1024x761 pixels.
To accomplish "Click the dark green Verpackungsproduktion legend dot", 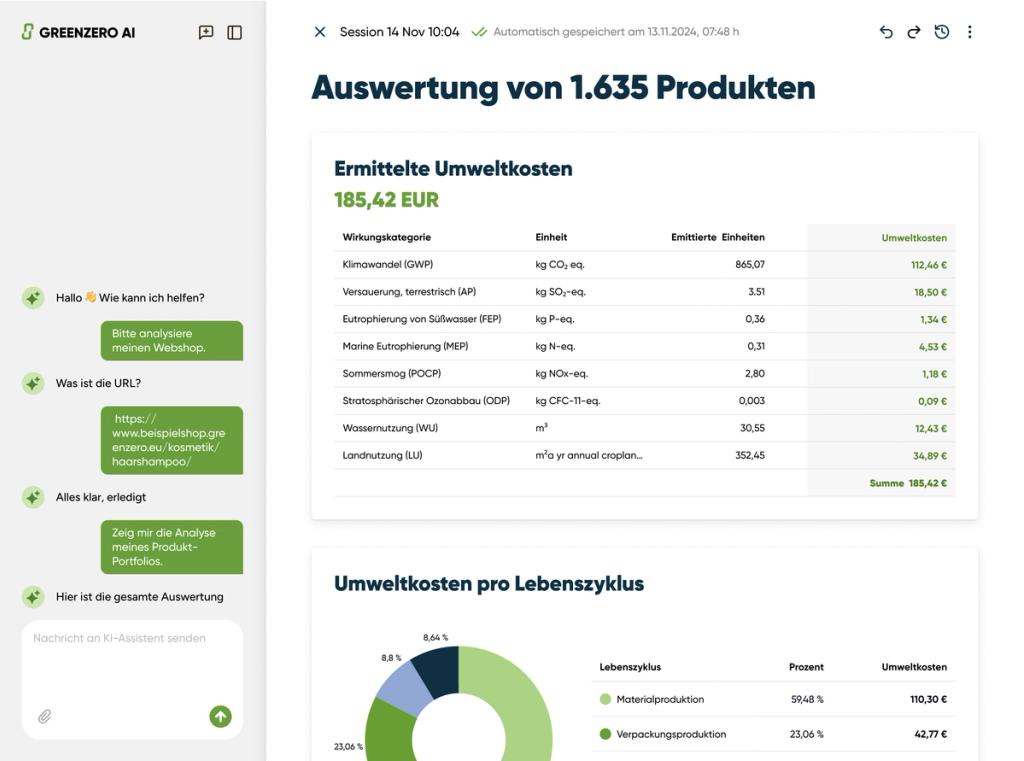I will [x=605, y=734].
